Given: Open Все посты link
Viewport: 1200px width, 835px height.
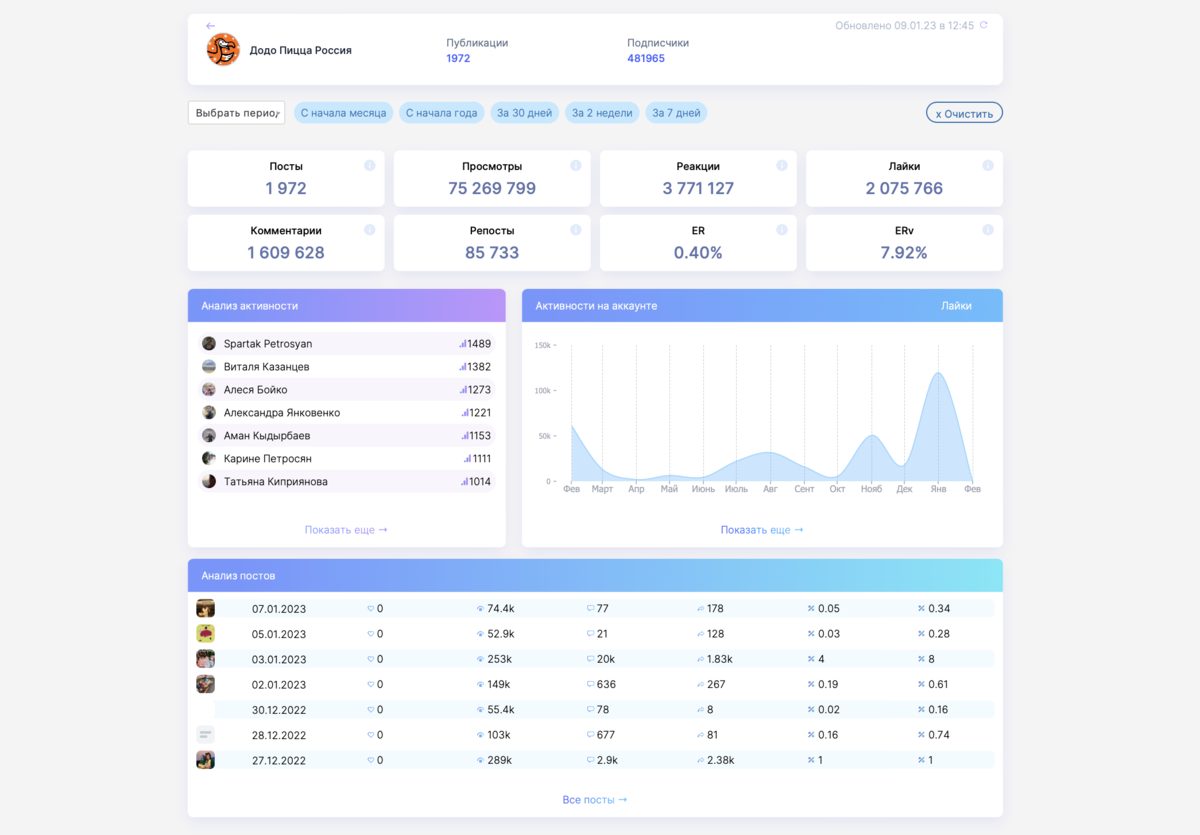Looking at the screenshot, I should pos(595,800).
